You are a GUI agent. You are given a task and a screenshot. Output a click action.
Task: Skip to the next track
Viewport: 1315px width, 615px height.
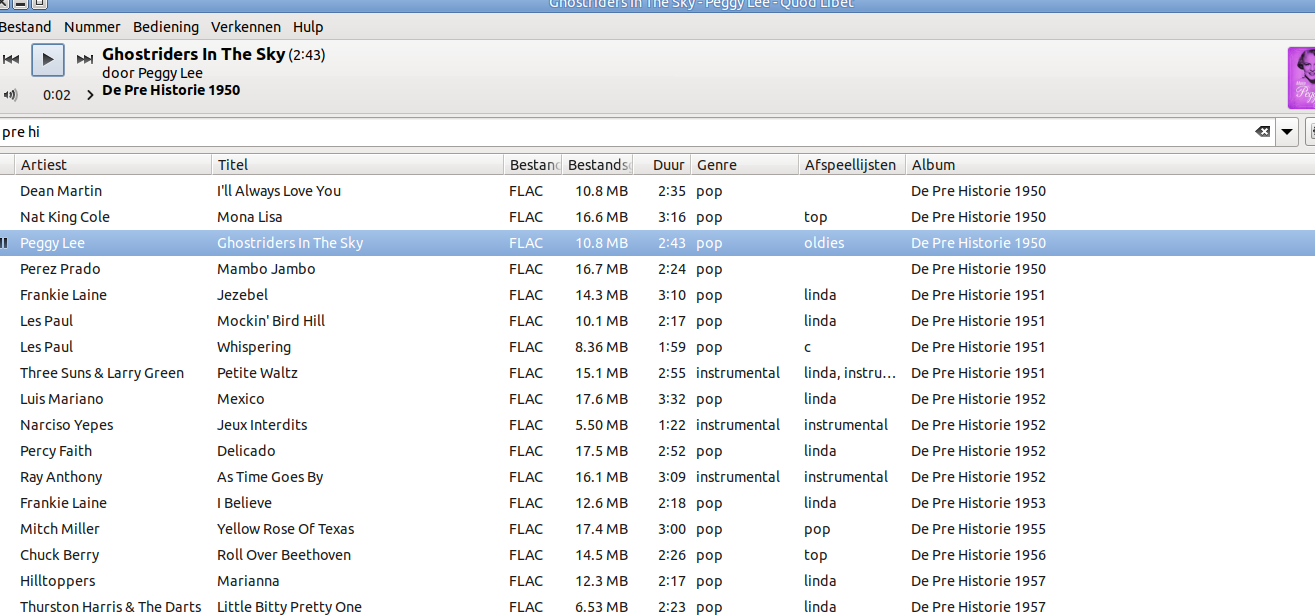85,60
